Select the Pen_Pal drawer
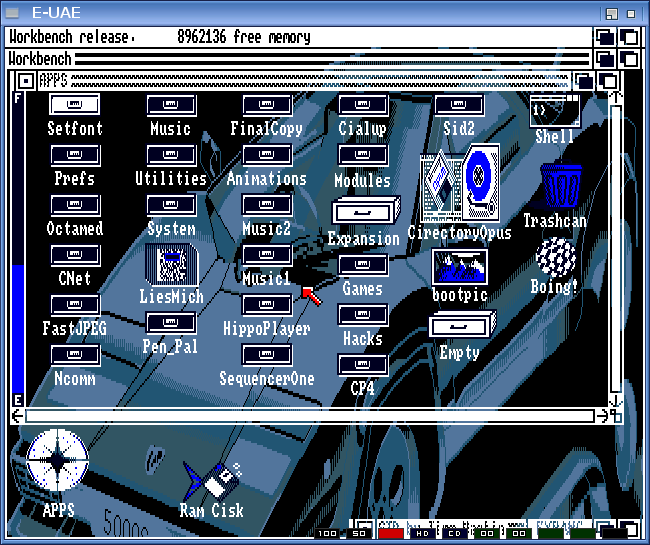650x545 pixels. click(171, 323)
